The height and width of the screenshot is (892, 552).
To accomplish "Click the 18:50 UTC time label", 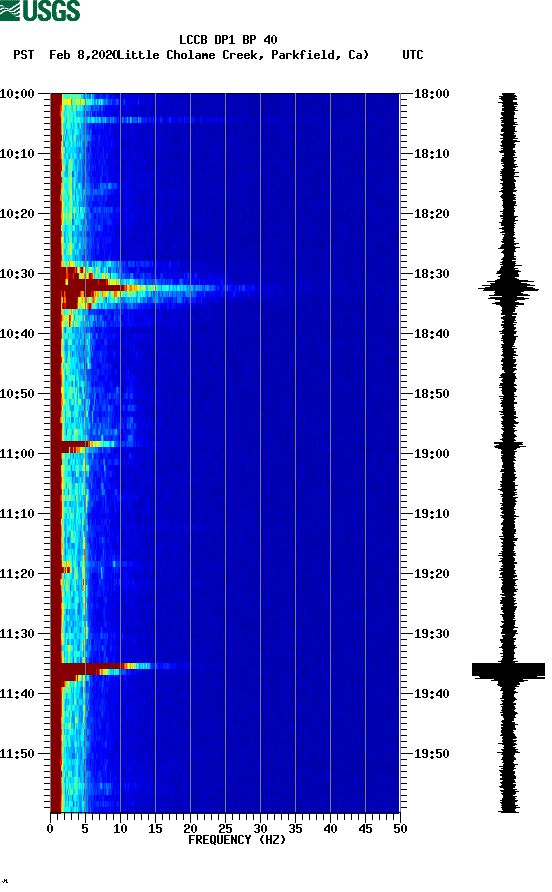I will coord(432,394).
